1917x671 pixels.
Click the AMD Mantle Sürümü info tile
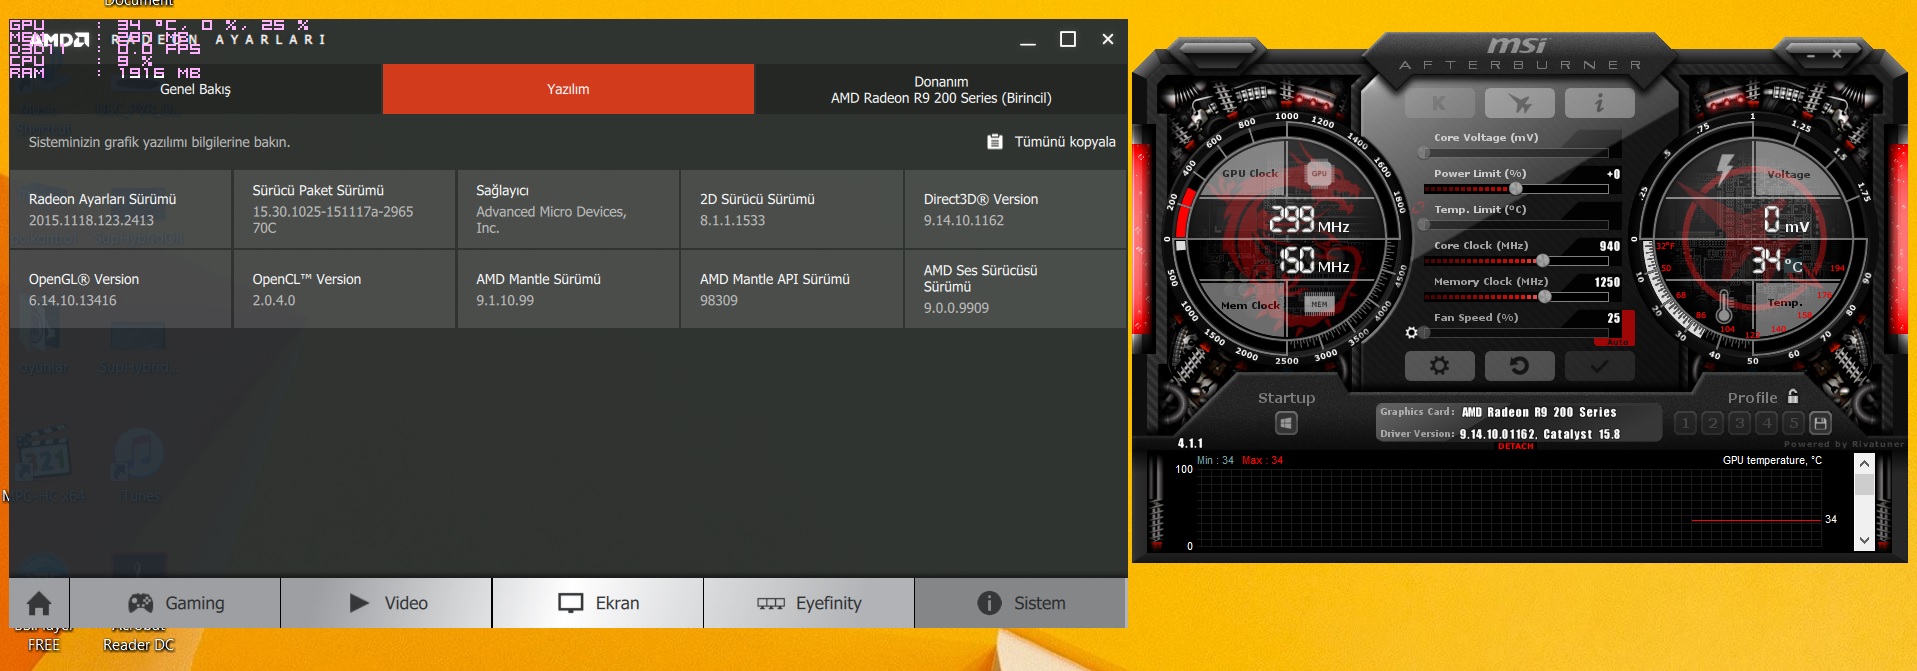click(568, 289)
